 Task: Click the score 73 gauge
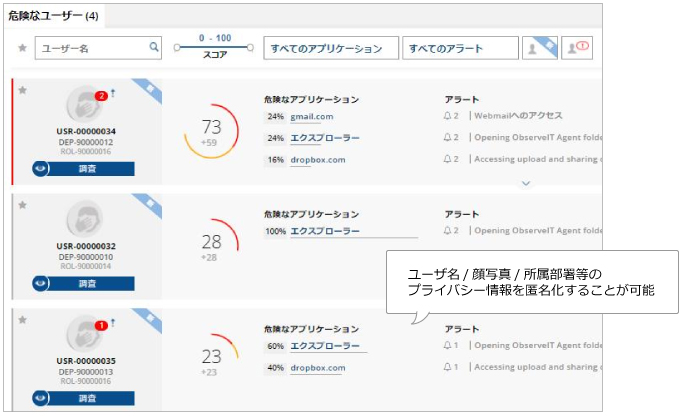pos(211,131)
